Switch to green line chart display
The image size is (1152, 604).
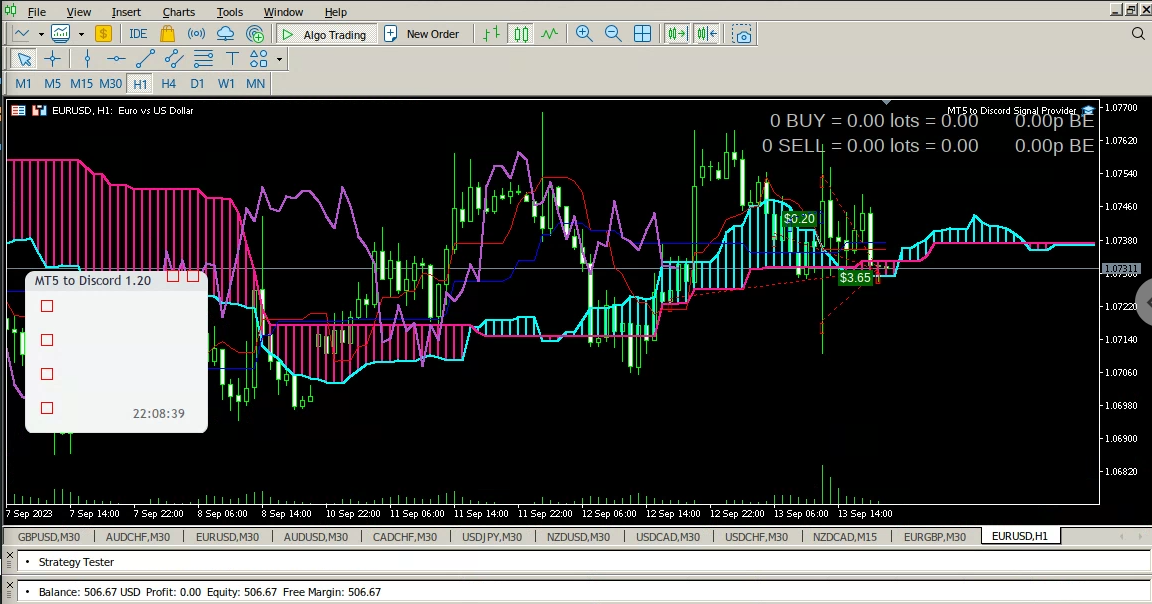point(550,34)
